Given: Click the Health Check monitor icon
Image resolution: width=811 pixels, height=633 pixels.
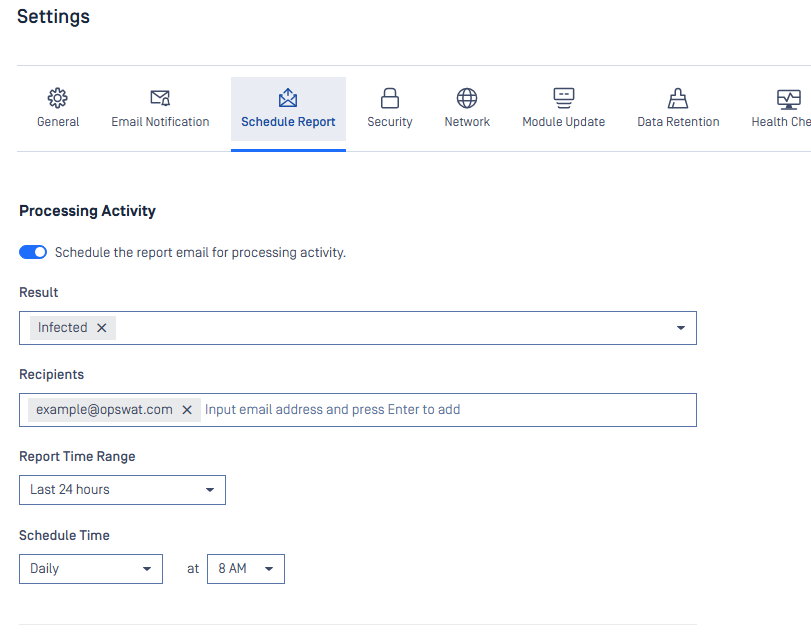Looking at the screenshot, I should (x=788, y=98).
